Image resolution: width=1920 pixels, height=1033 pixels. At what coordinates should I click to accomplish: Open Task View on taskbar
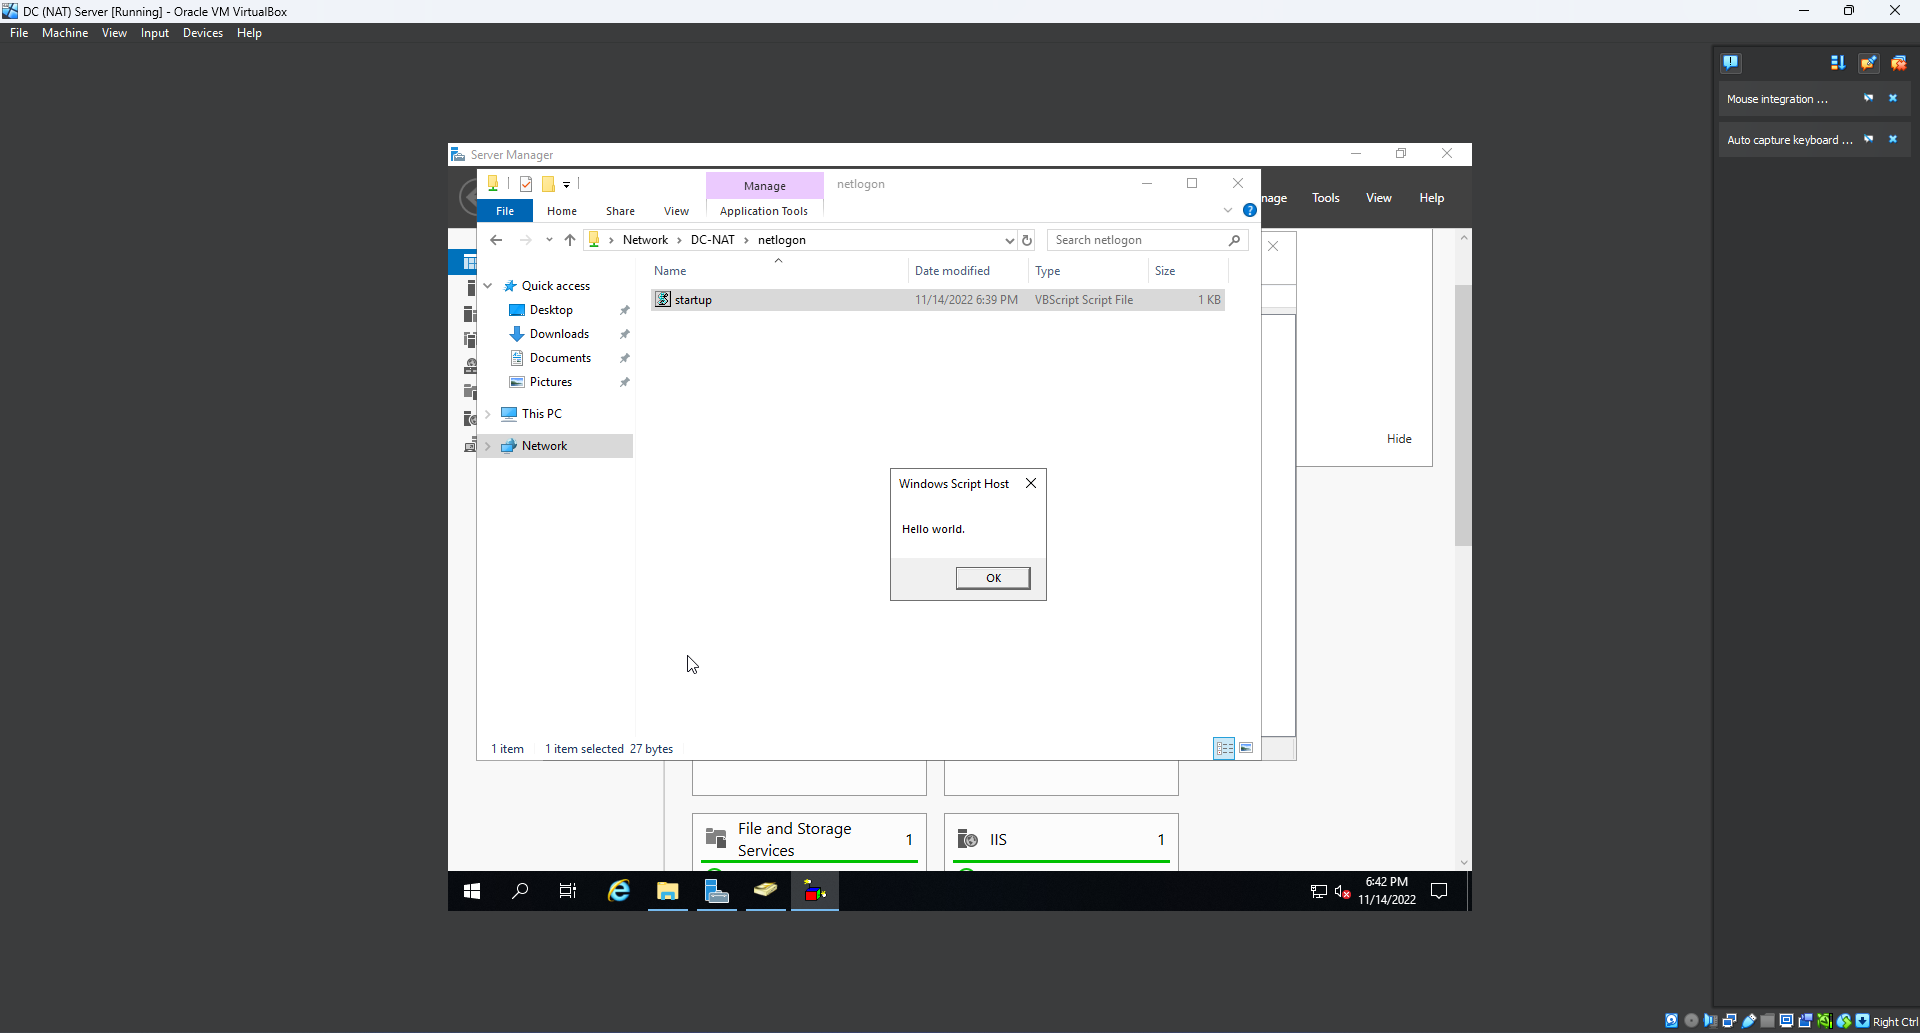pyautogui.click(x=568, y=891)
